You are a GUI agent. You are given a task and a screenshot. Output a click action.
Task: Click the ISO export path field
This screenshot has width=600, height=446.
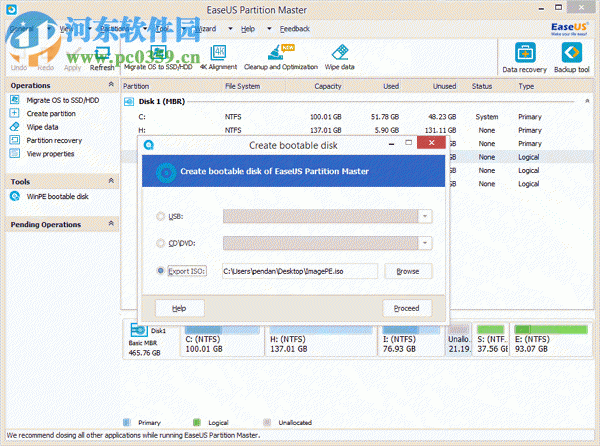(300, 271)
